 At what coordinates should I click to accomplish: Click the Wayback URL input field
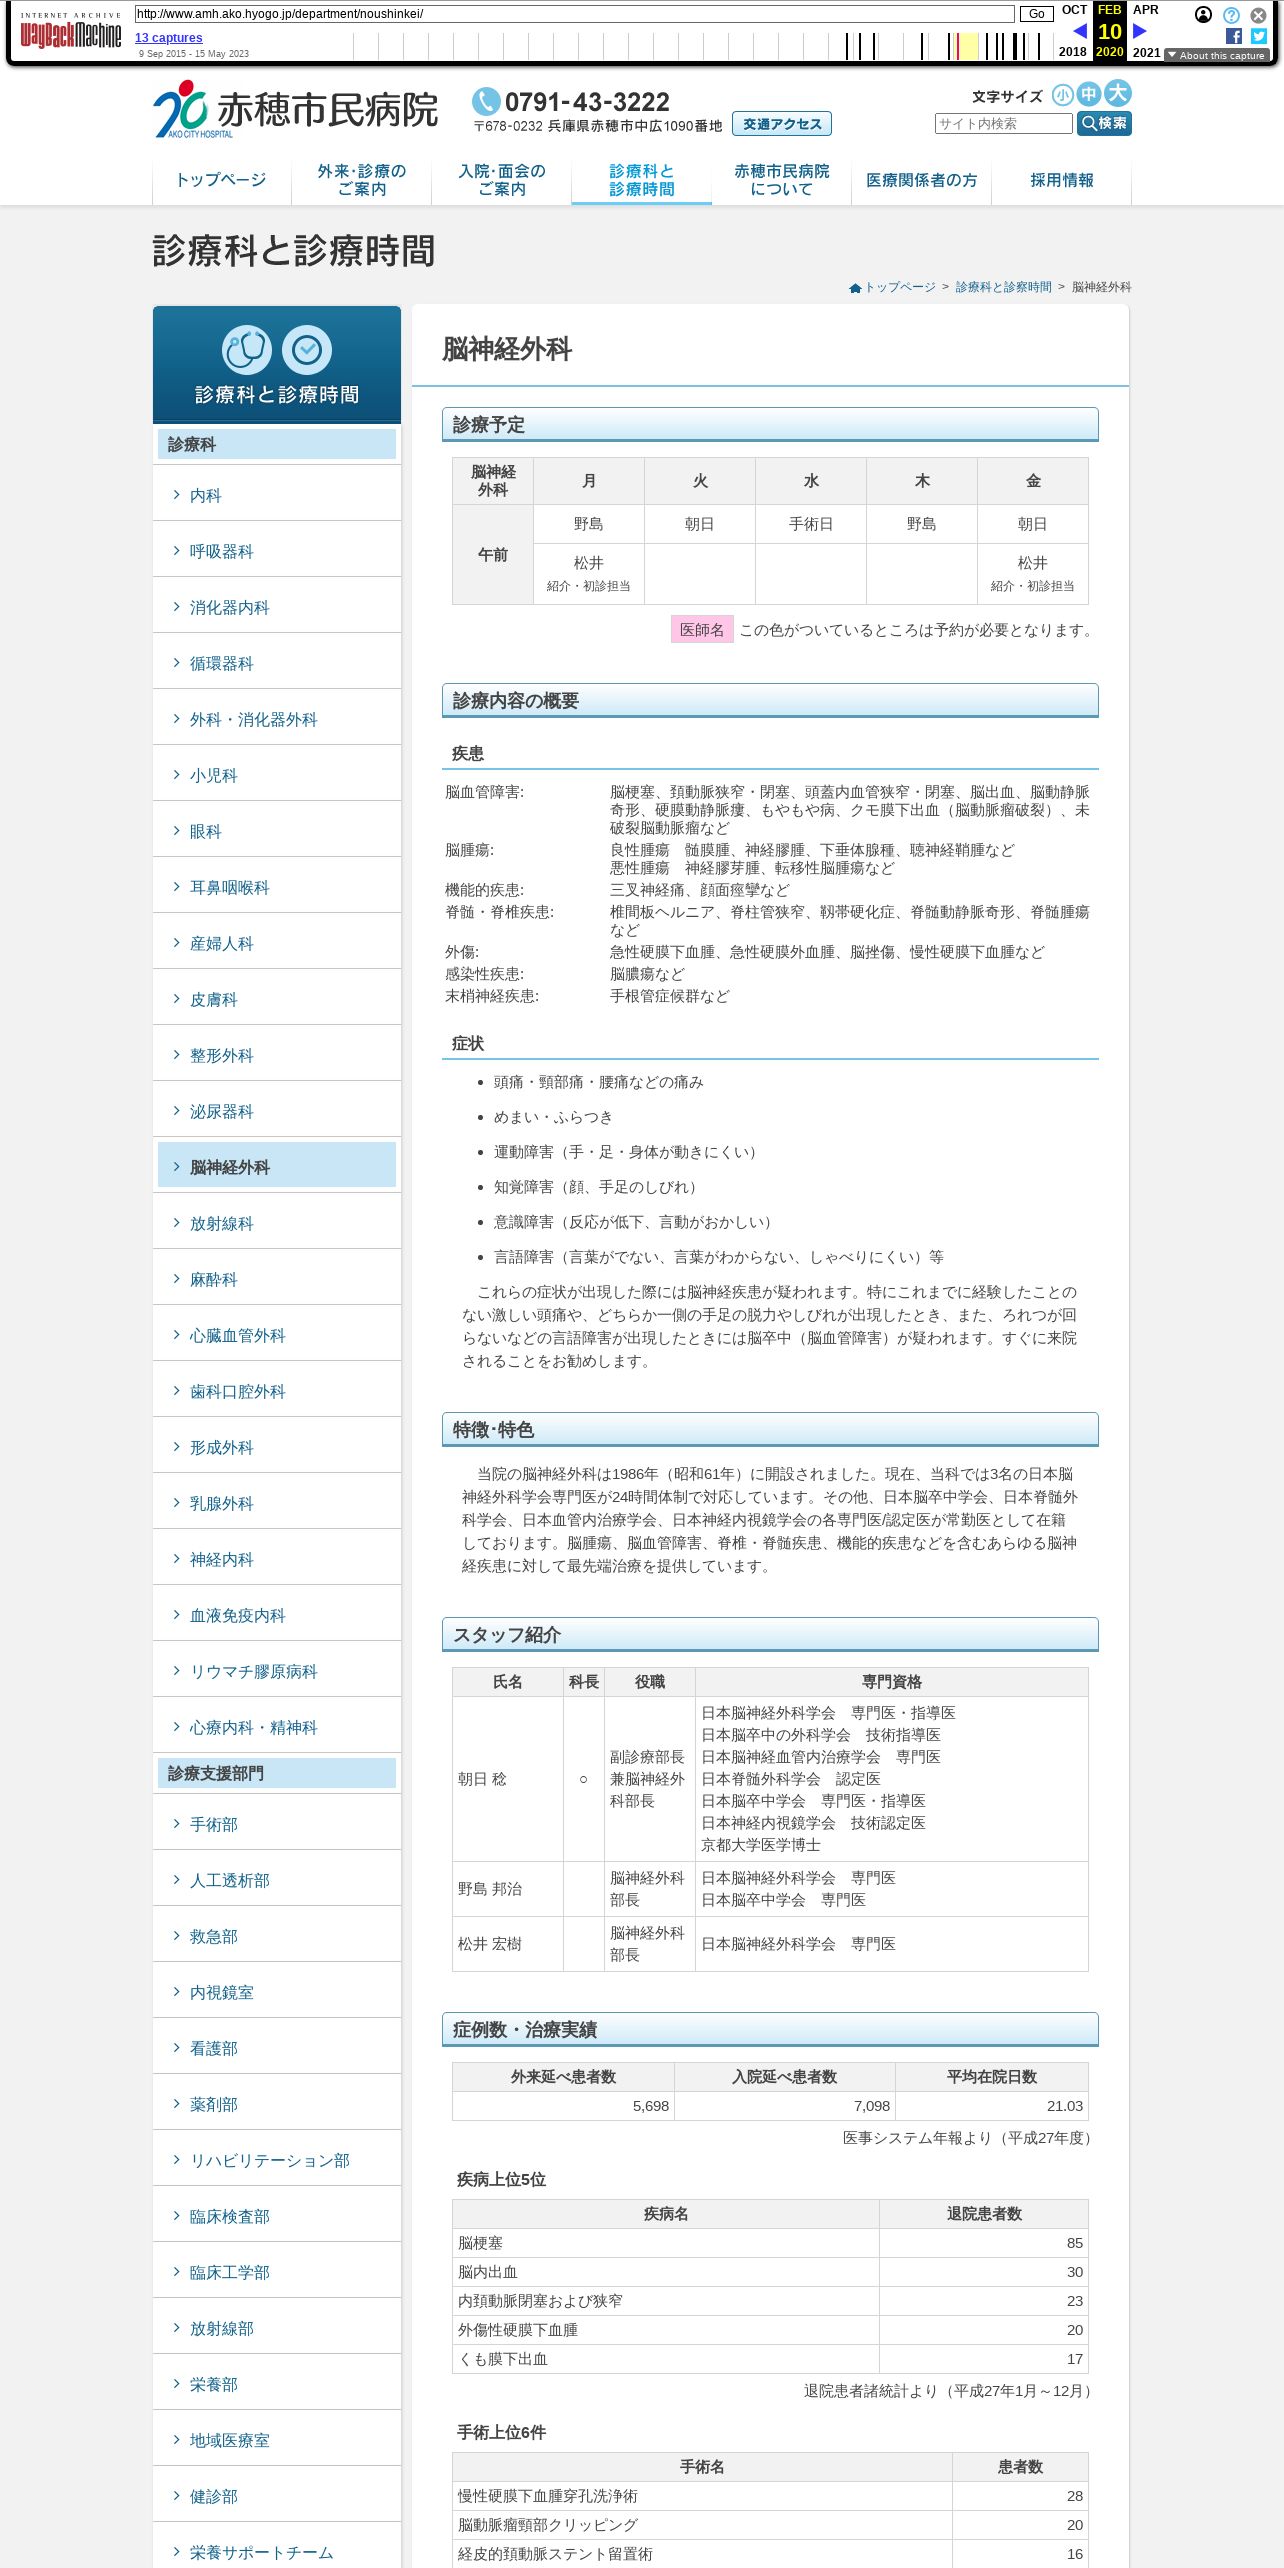(x=575, y=14)
